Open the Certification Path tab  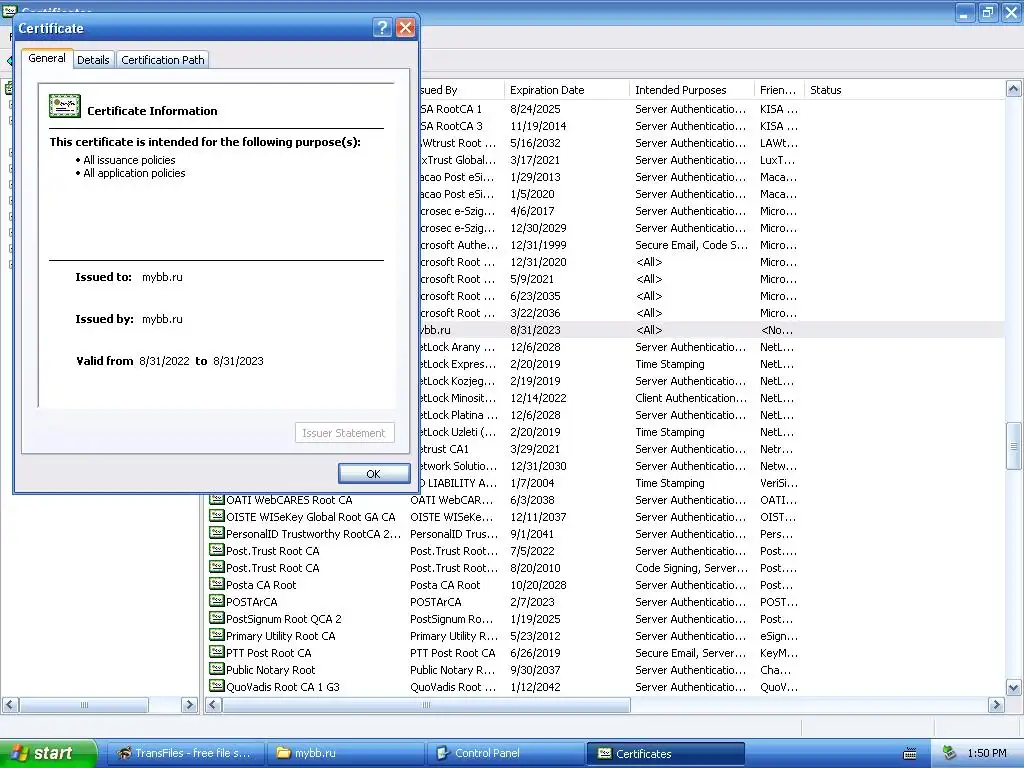[x=163, y=59]
